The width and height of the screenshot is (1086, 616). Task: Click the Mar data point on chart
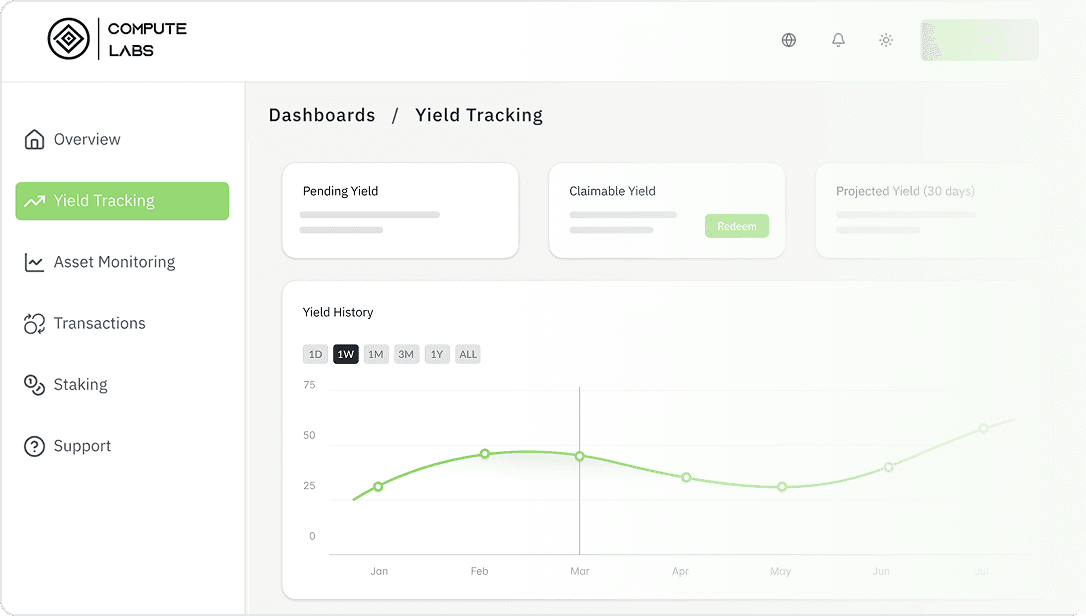tap(580, 456)
